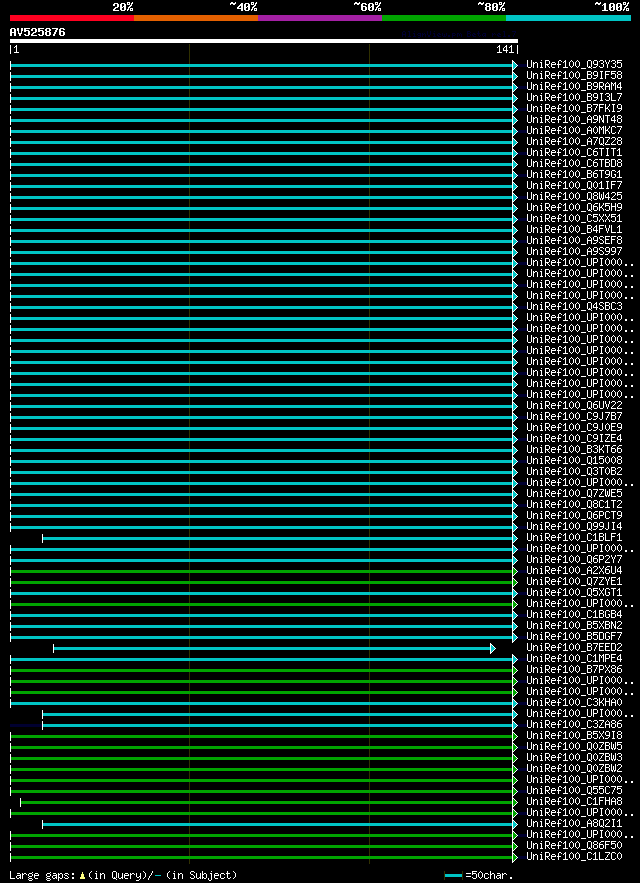Click the orange ~40% identity legend segment
This screenshot has height=883, width=640.
196,18
